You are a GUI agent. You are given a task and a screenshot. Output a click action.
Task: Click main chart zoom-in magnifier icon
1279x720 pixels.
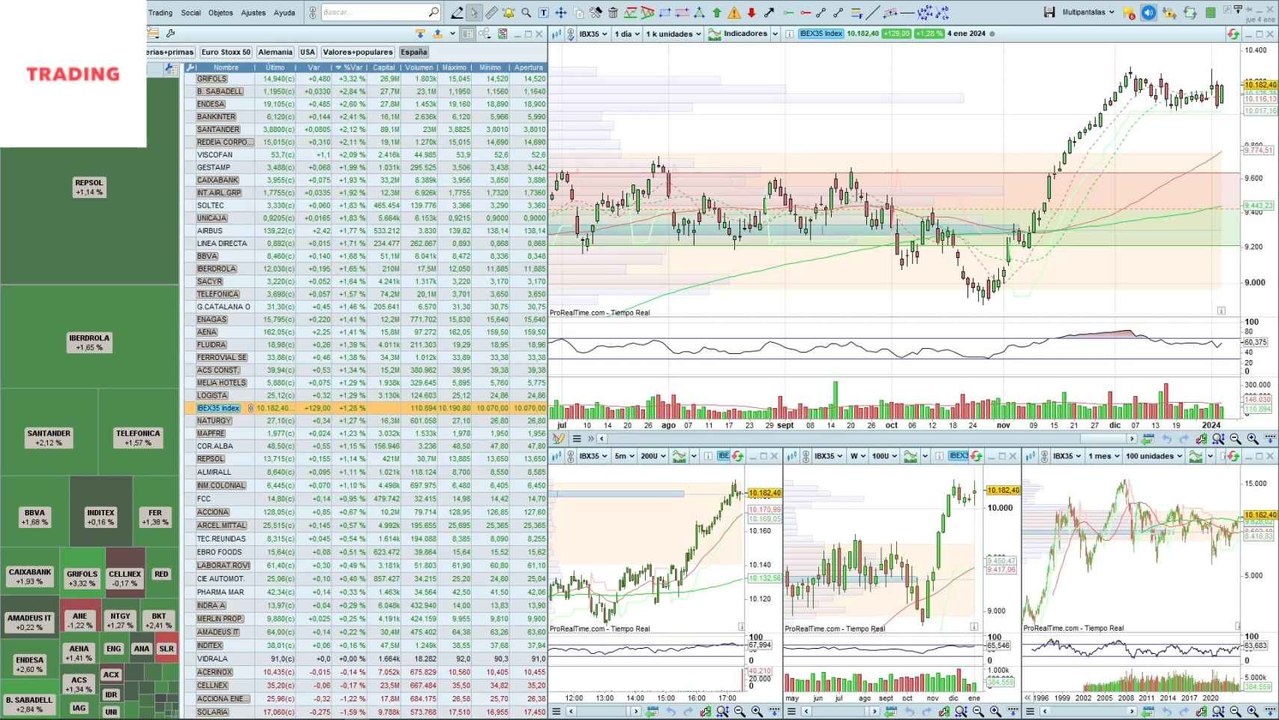[1253, 439]
